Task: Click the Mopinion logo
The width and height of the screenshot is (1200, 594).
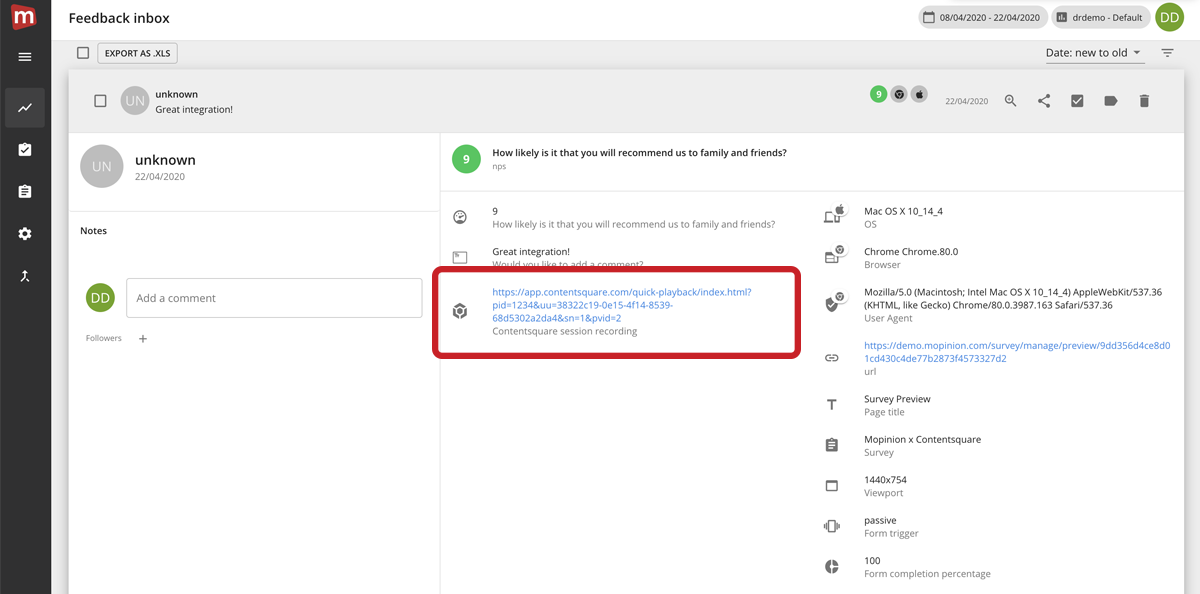Action: coord(25,18)
